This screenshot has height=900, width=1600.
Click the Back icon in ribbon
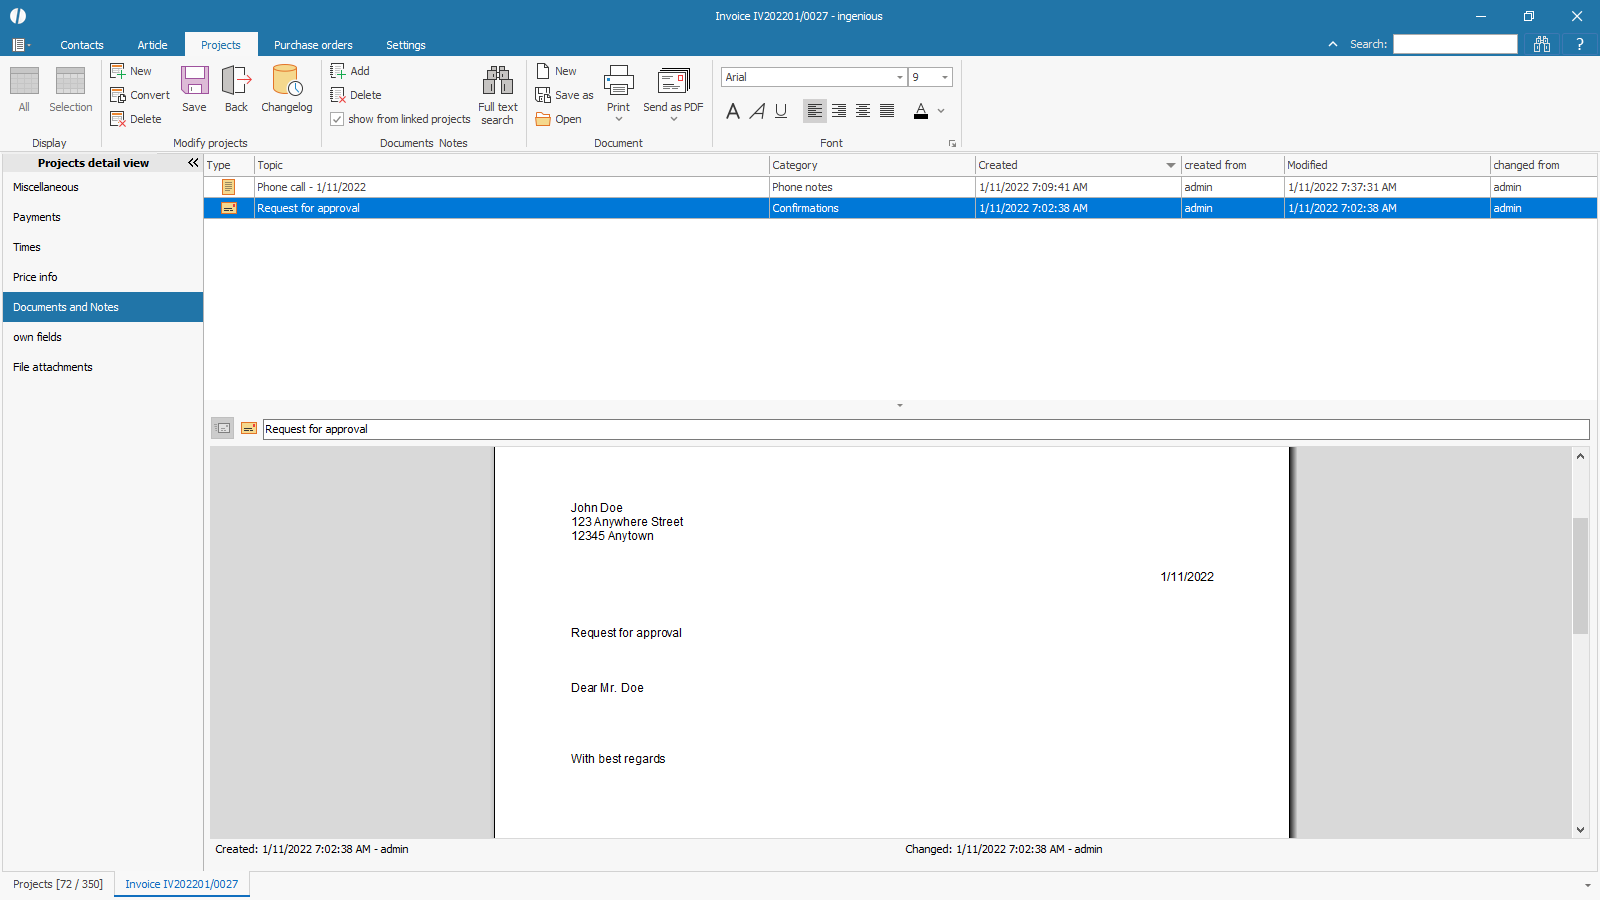tap(236, 88)
